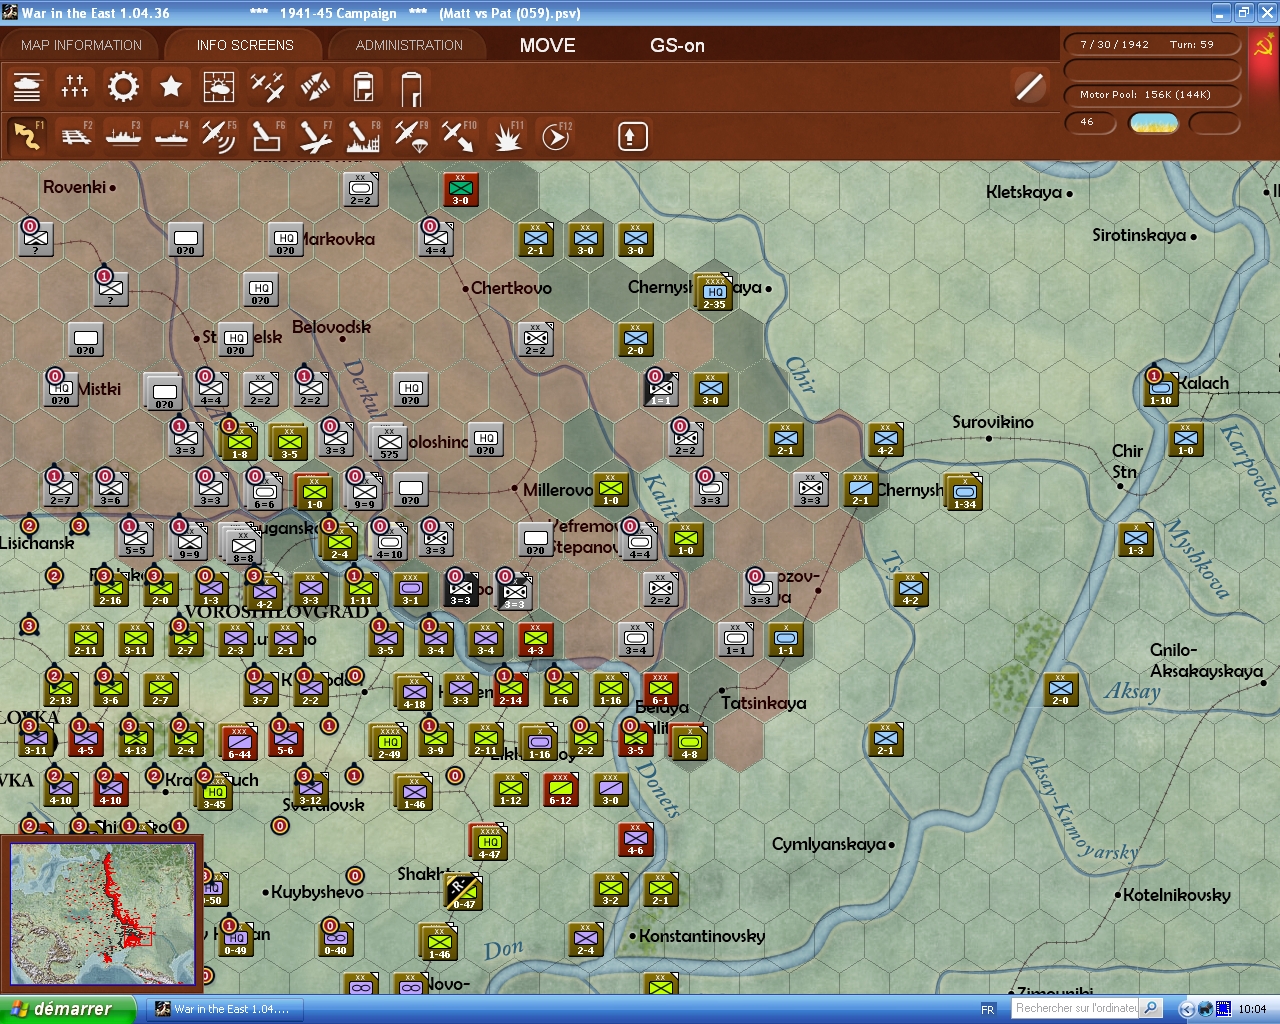Click the Kletskaya town label
The width and height of the screenshot is (1280, 1024).
pos(1024,192)
